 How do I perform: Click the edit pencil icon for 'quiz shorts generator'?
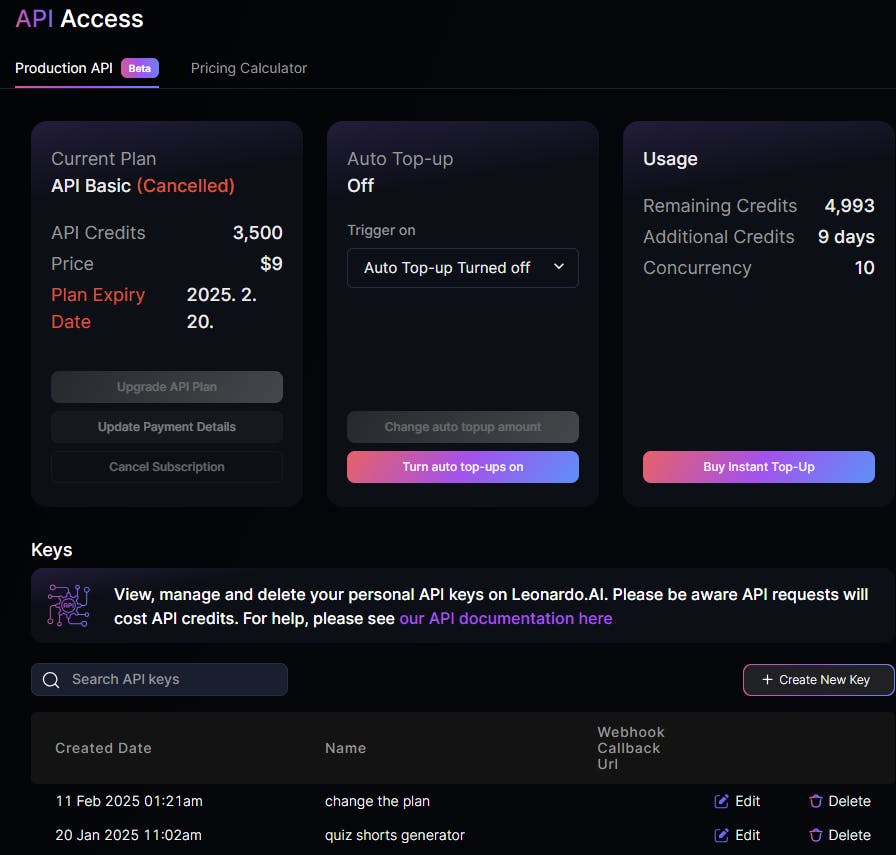pos(721,835)
